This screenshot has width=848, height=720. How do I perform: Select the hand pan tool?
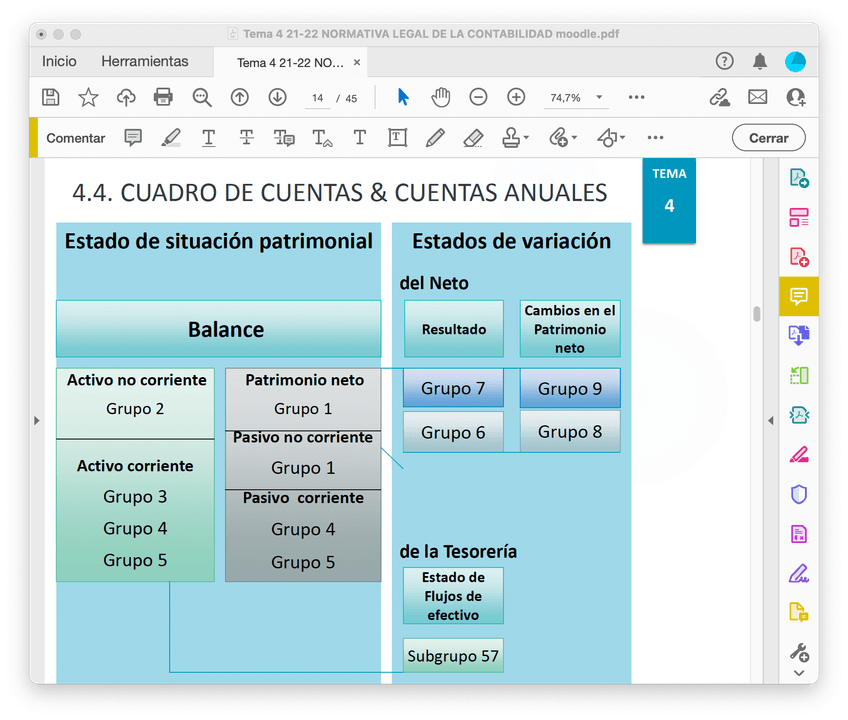(x=440, y=97)
